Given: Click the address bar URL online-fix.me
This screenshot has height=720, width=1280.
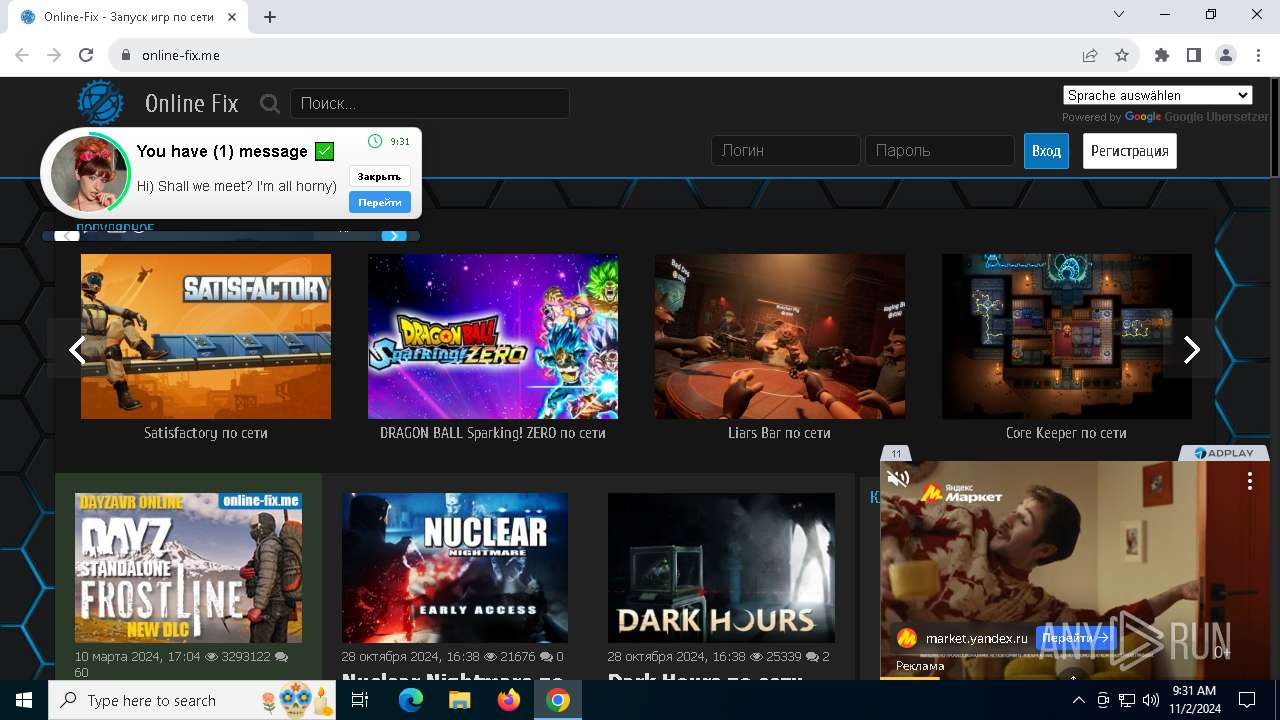Looking at the screenshot, I should coord(181,55).
